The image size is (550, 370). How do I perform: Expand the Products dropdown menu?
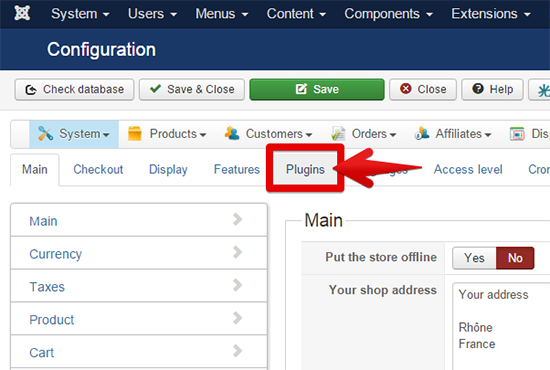[x=167, y=134]
